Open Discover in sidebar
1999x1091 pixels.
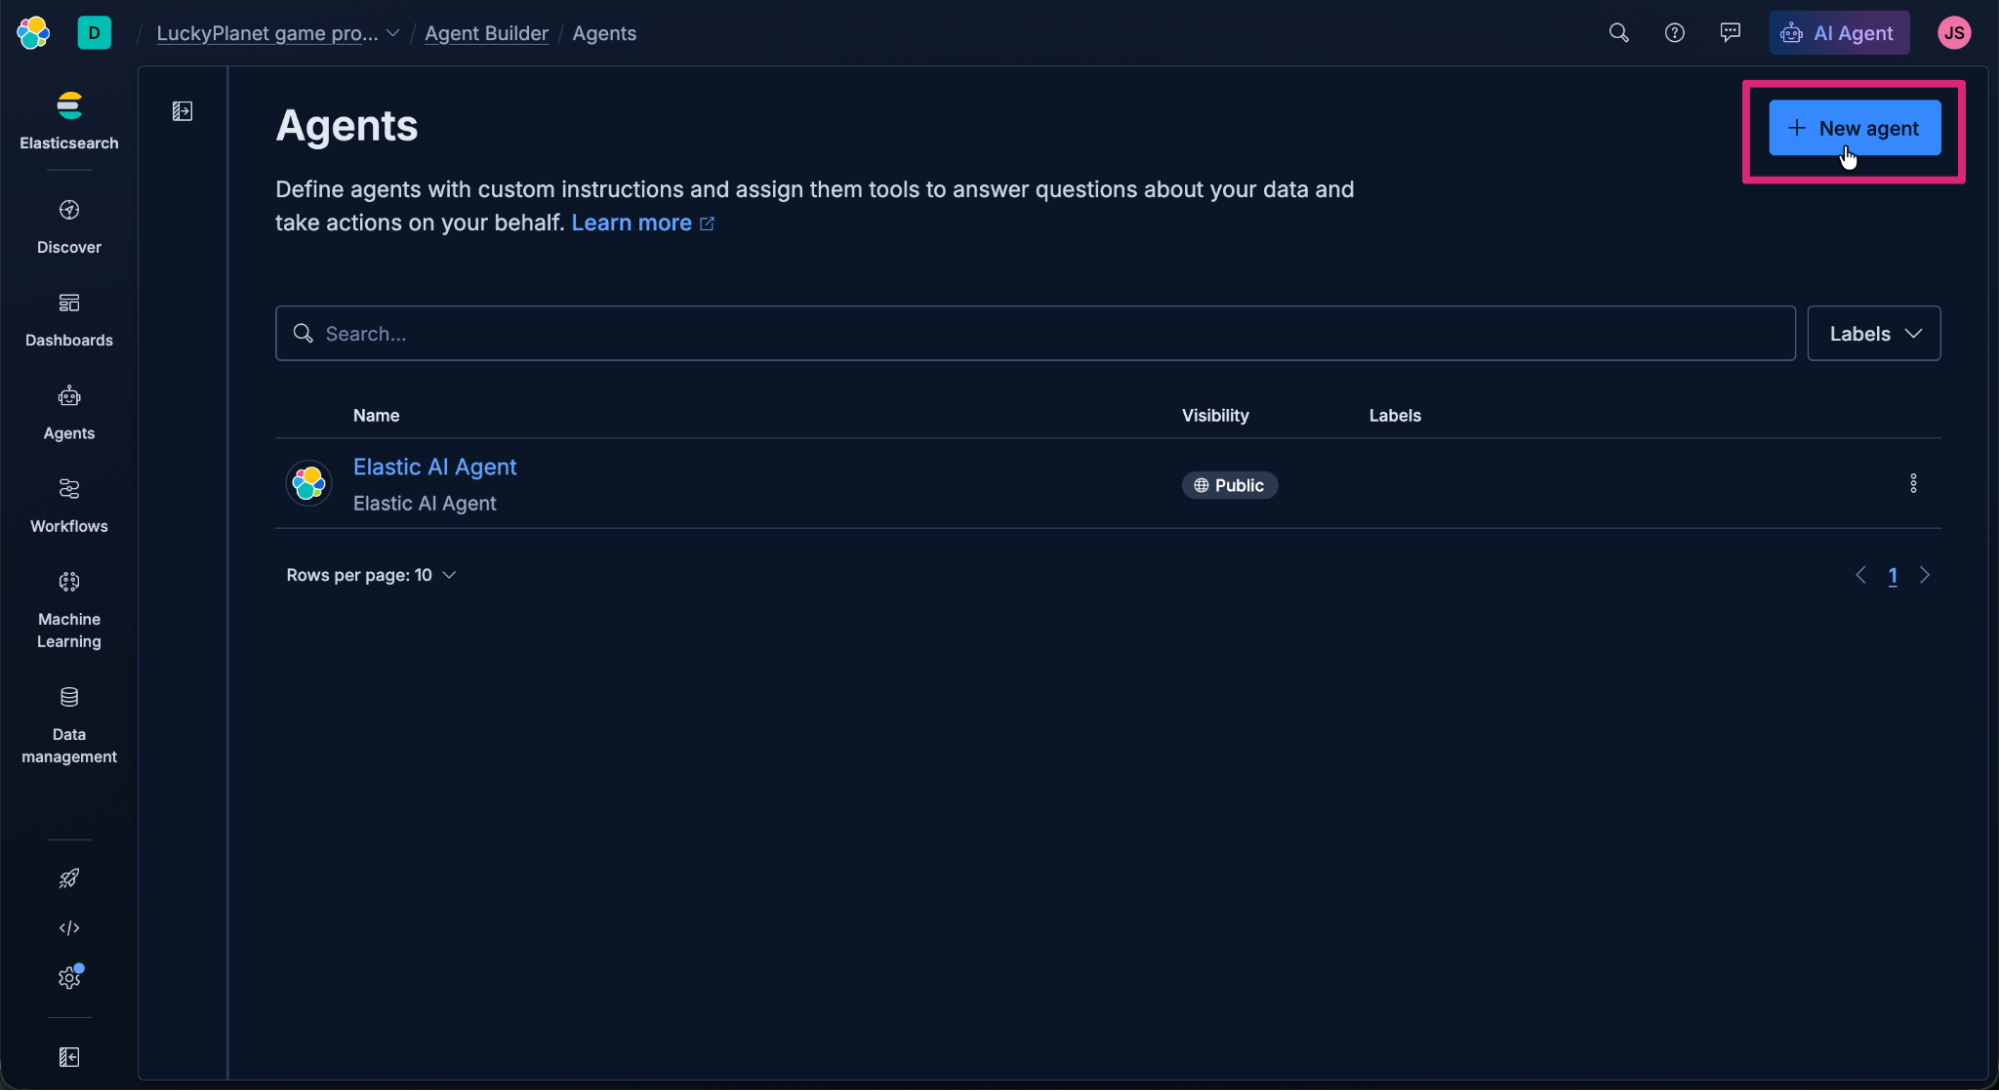point(69,227)
